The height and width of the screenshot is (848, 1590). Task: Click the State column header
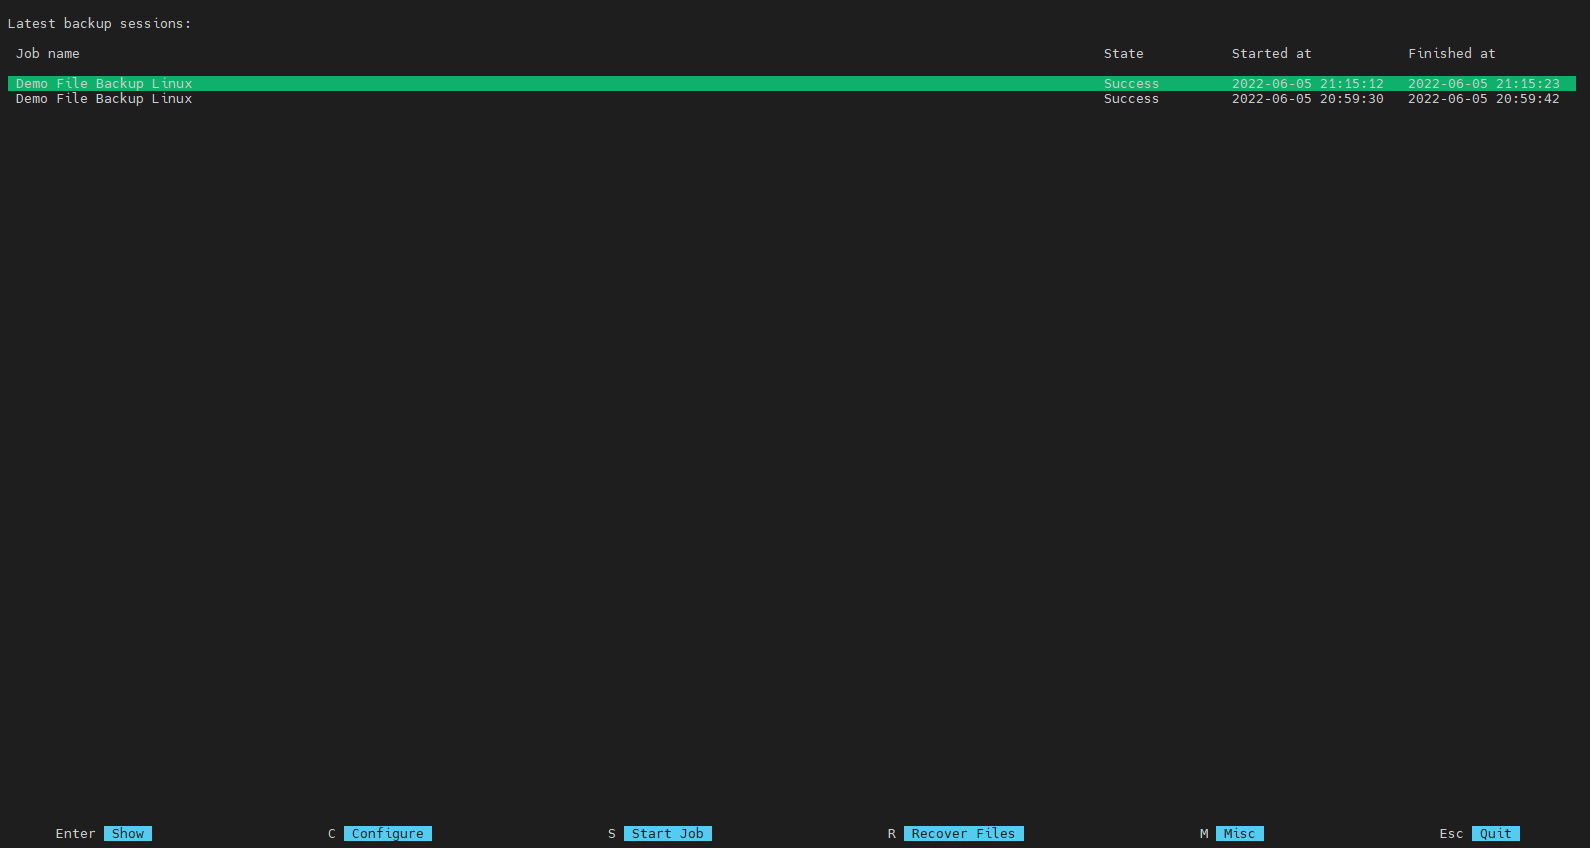(x=1124, y=54)
